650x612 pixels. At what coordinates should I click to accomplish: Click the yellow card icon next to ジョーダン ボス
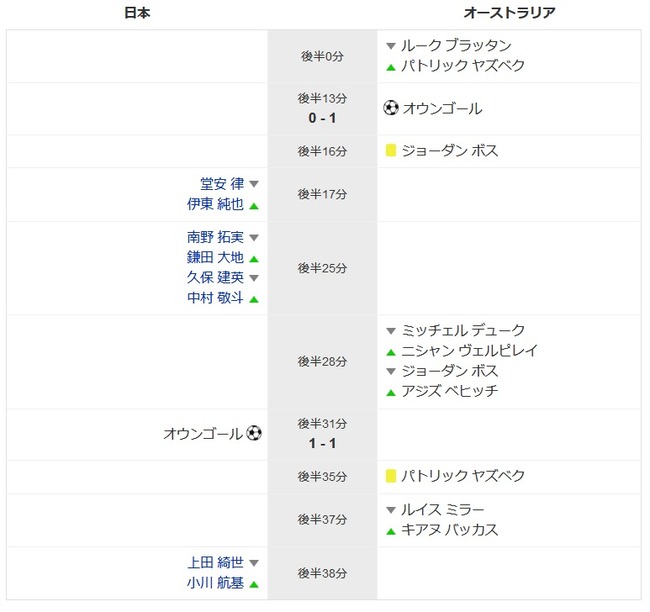tap(390, 150)
